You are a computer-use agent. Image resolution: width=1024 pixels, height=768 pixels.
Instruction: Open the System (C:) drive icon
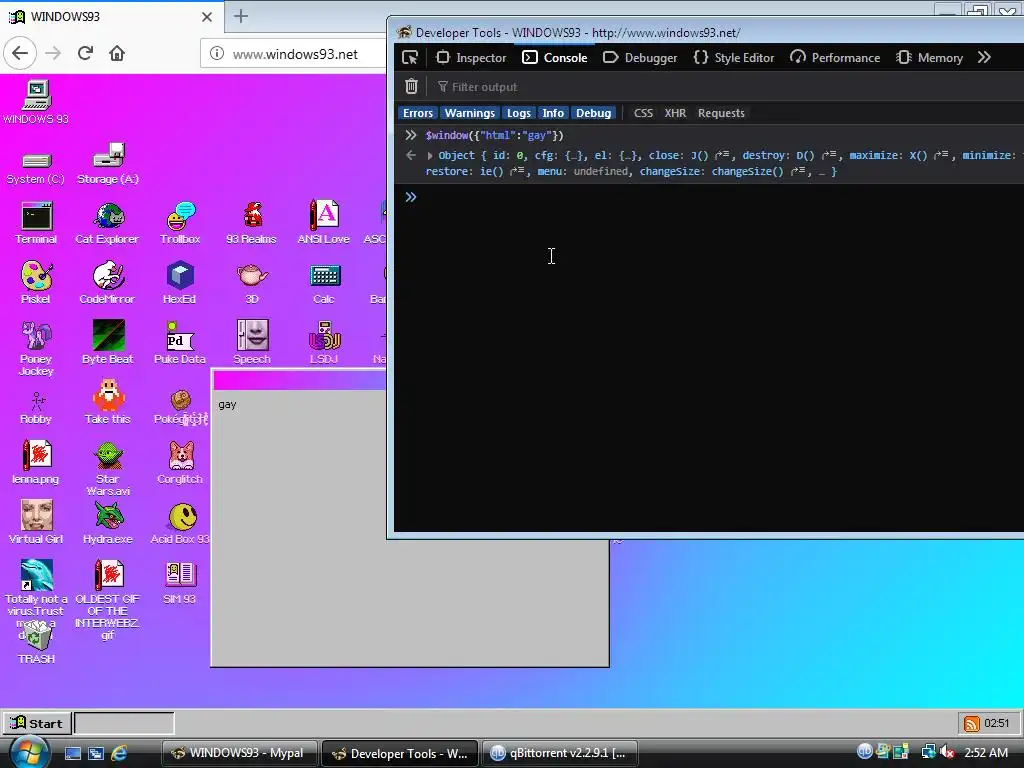click(36, 167)
